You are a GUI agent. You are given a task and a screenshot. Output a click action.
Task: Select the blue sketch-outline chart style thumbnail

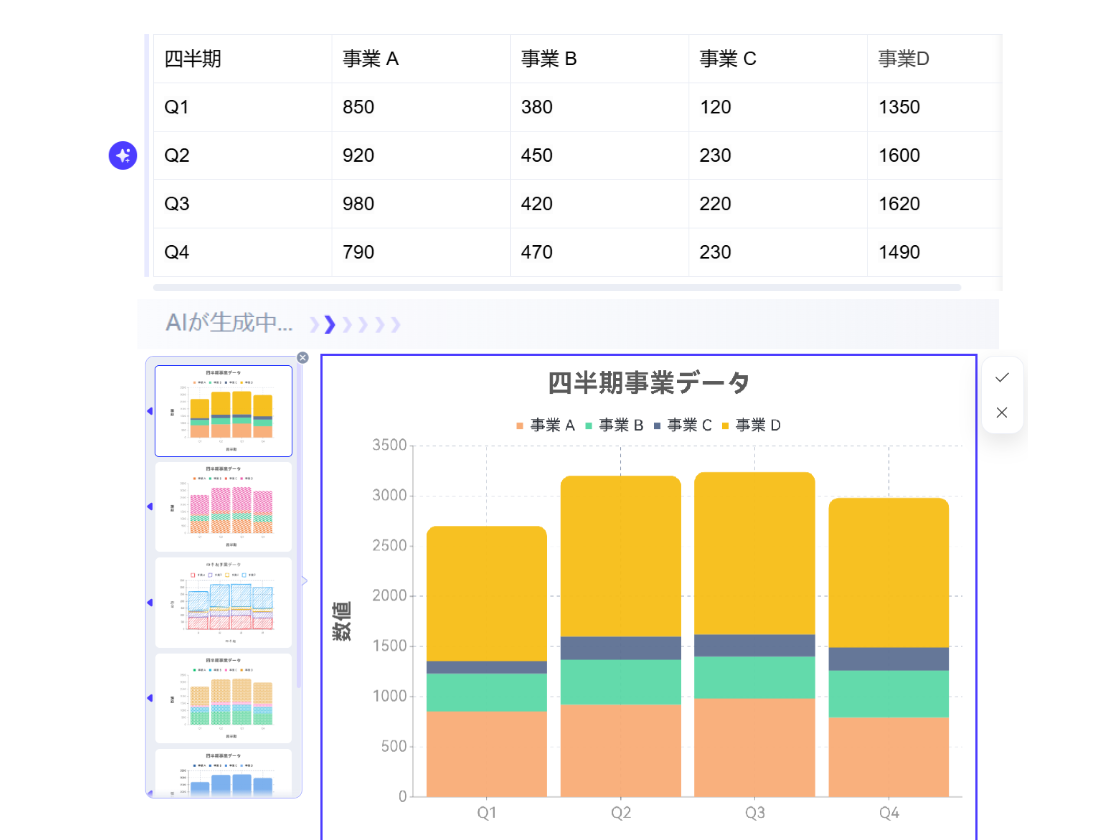pyautogui.click(x=223, y=603)
